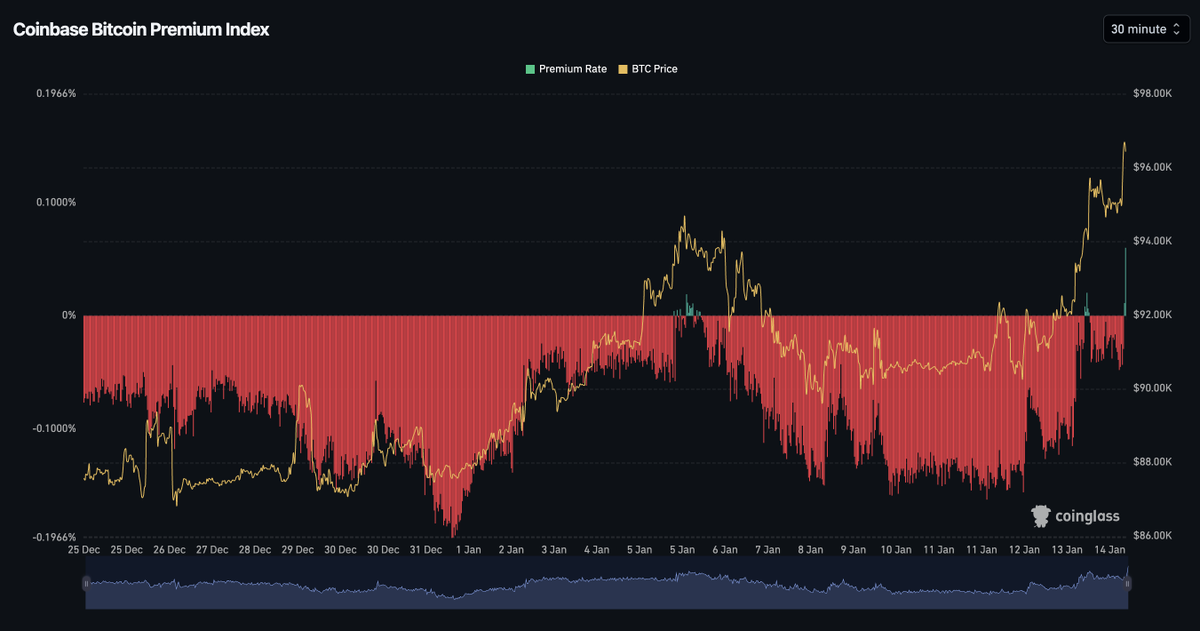Click the 4 Jan date label
The height and width of the screenshot is (631, 1200).
tap(597, 550)
